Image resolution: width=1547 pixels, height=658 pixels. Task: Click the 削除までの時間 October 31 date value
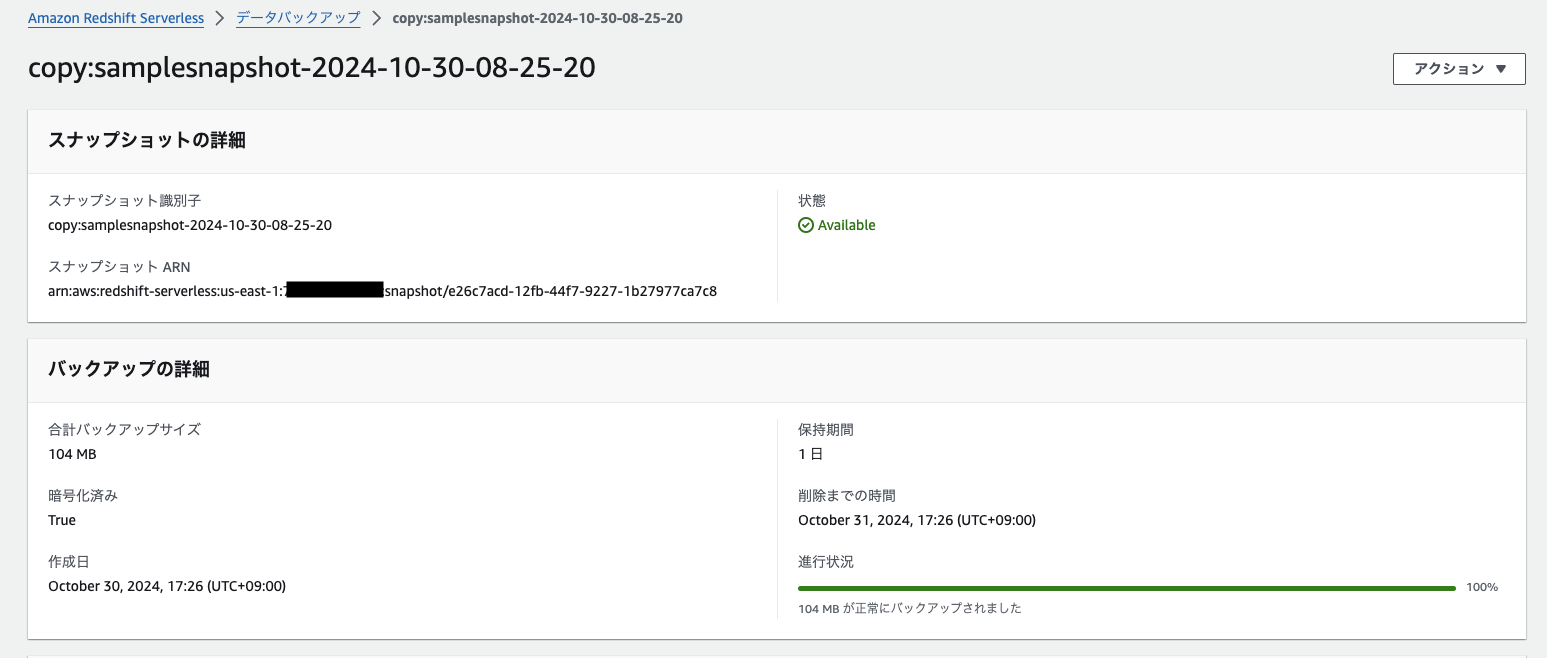coord(917,520)
